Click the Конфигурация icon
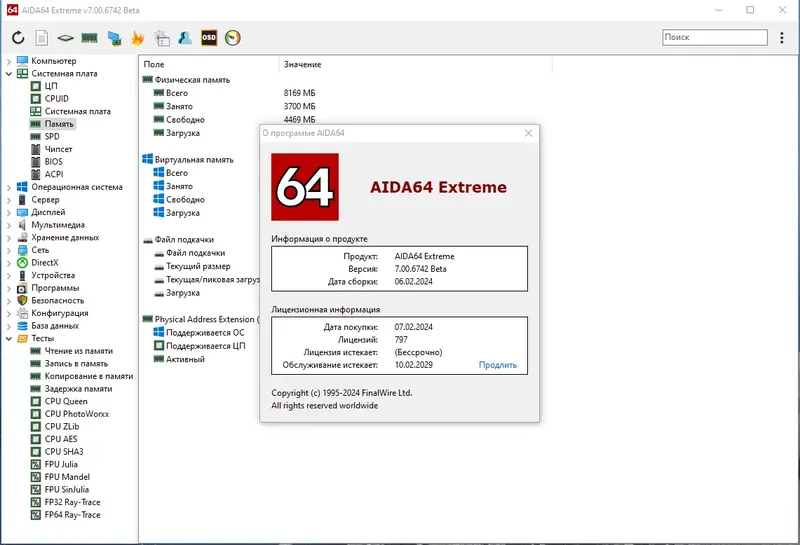 22,313
